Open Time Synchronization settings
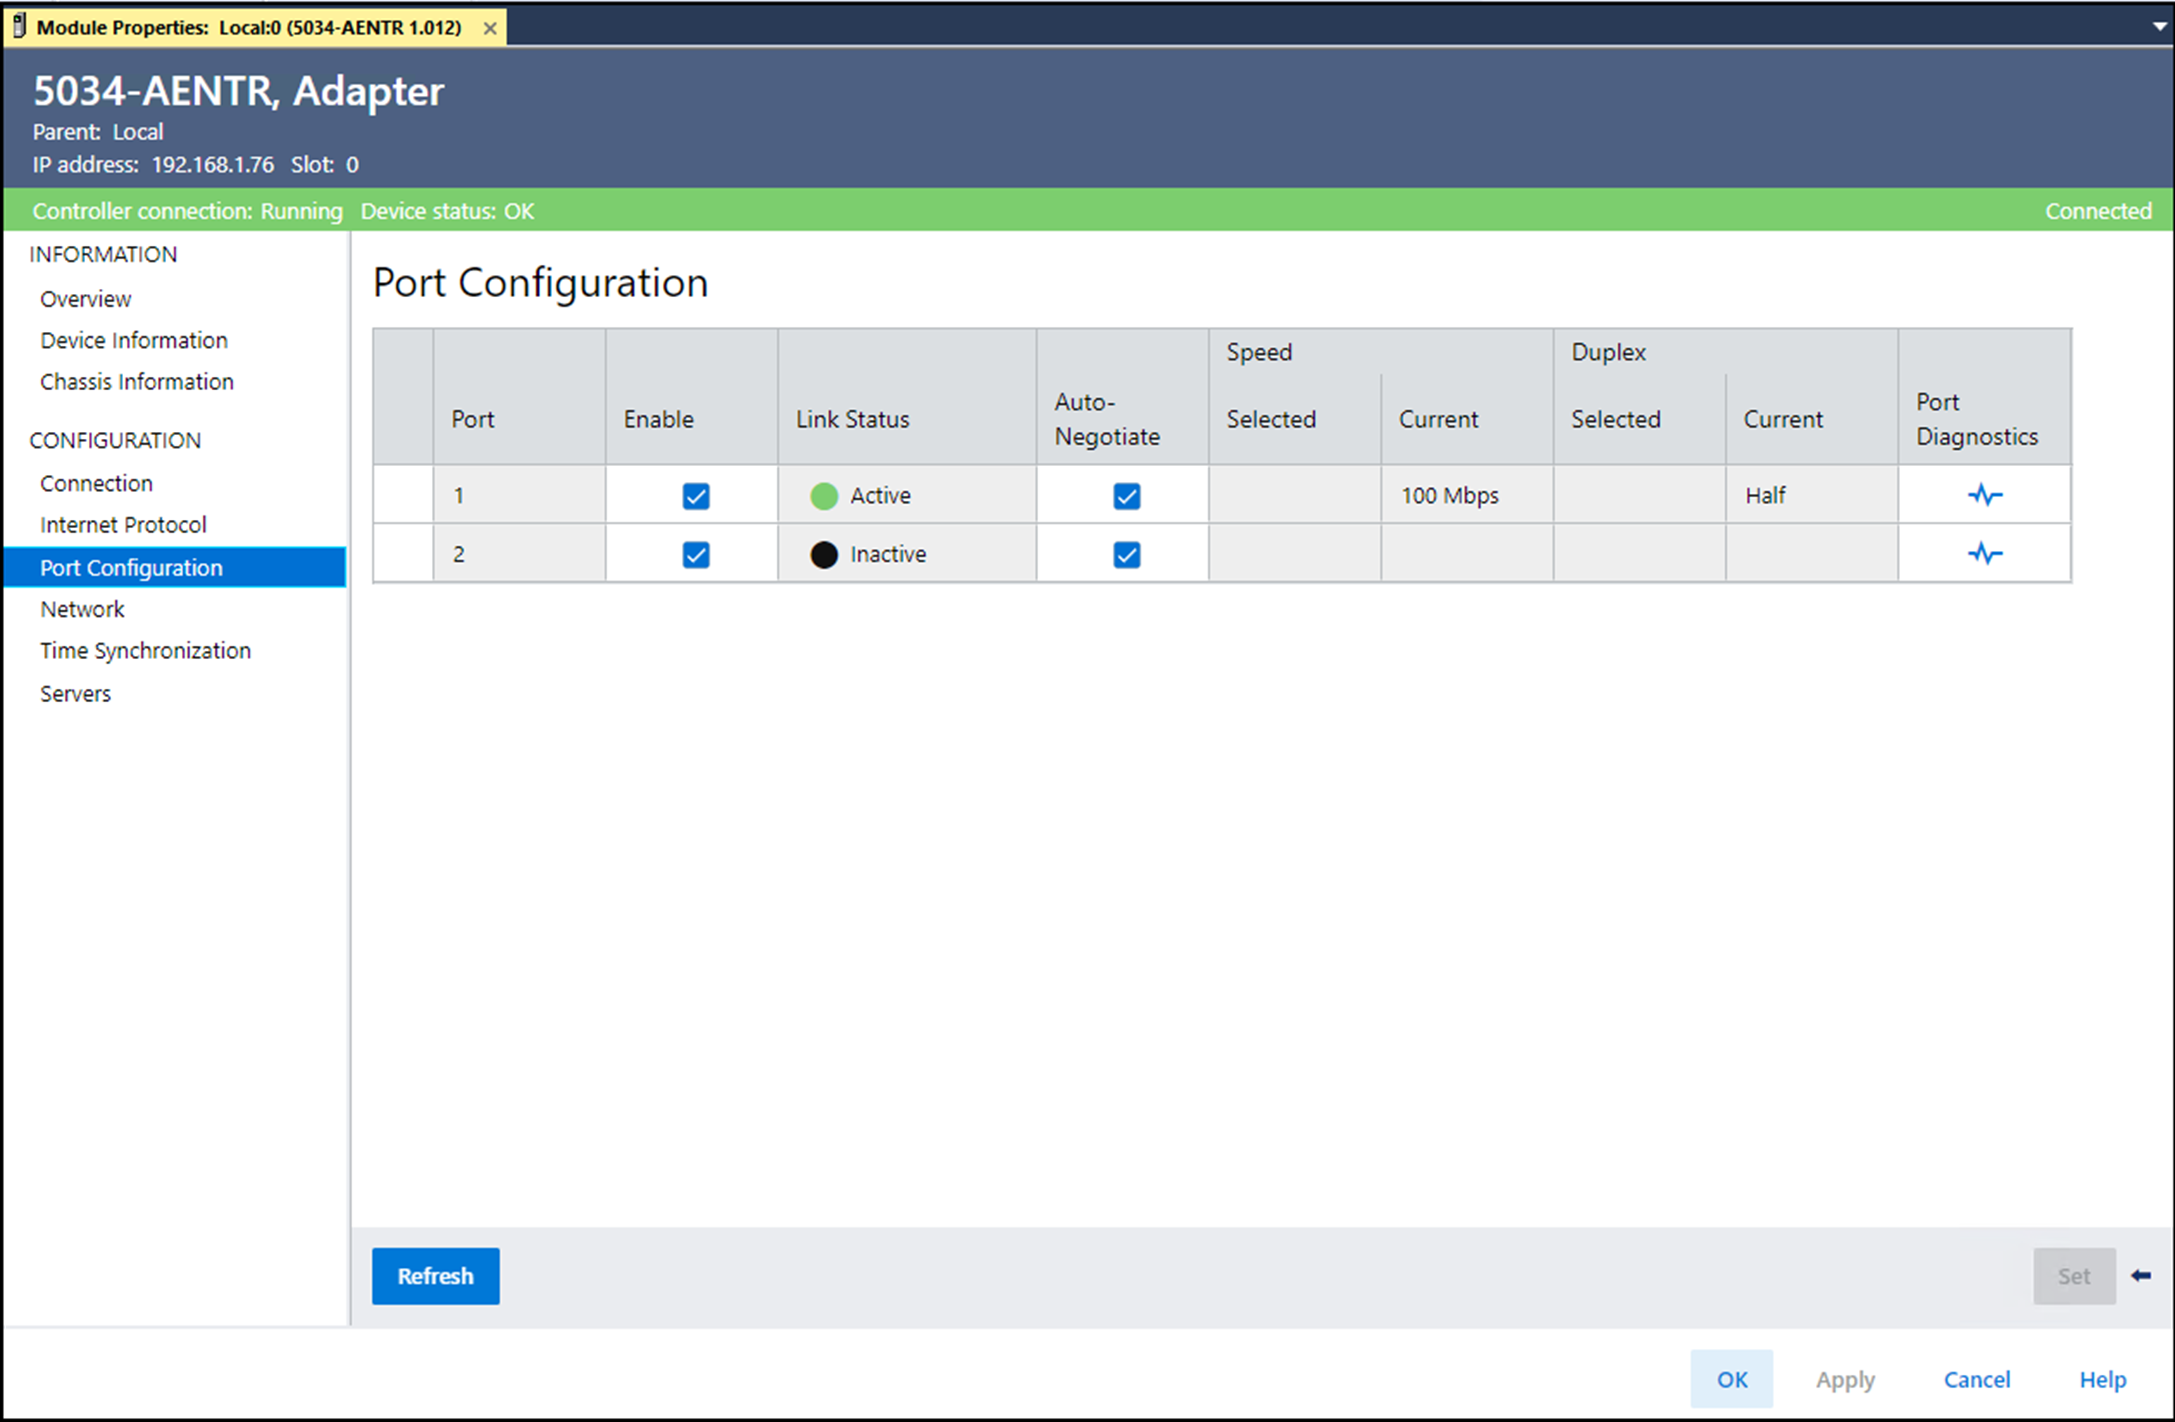 [x=145, y=651]
